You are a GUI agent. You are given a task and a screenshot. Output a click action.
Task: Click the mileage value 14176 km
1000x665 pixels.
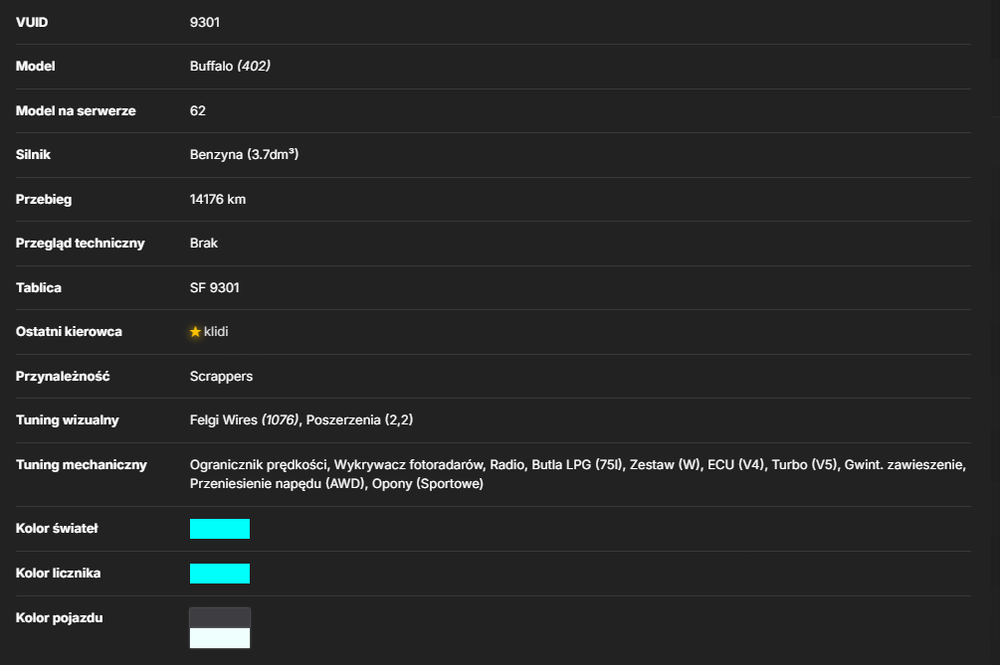(x=217, y=200)
